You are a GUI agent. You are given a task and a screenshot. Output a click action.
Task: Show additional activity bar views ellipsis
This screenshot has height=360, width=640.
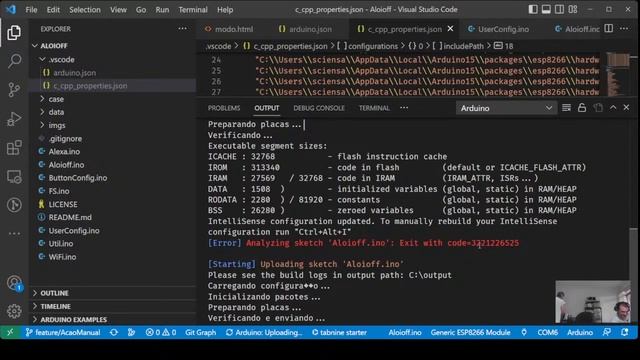pos(14,234)
